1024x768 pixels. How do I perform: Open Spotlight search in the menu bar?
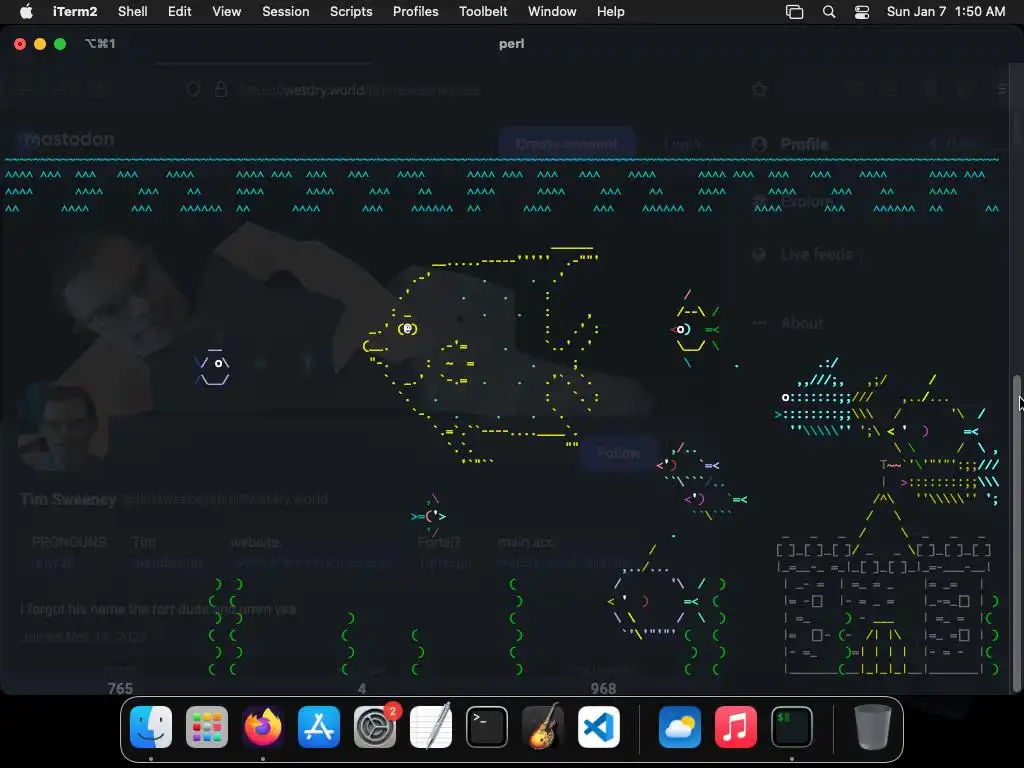pos(829,12)
